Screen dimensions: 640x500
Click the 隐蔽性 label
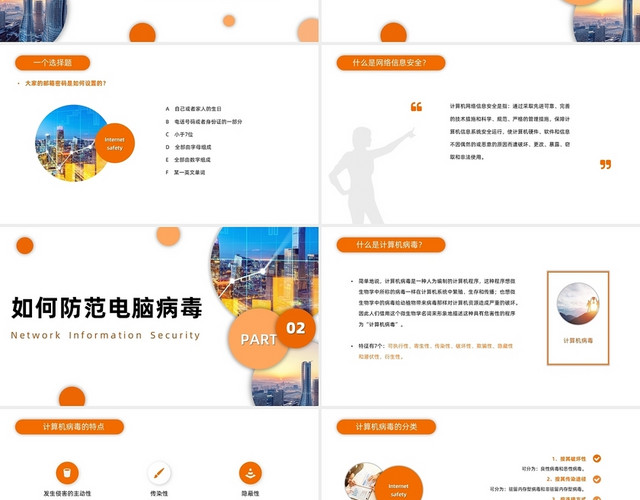[250, 493]
